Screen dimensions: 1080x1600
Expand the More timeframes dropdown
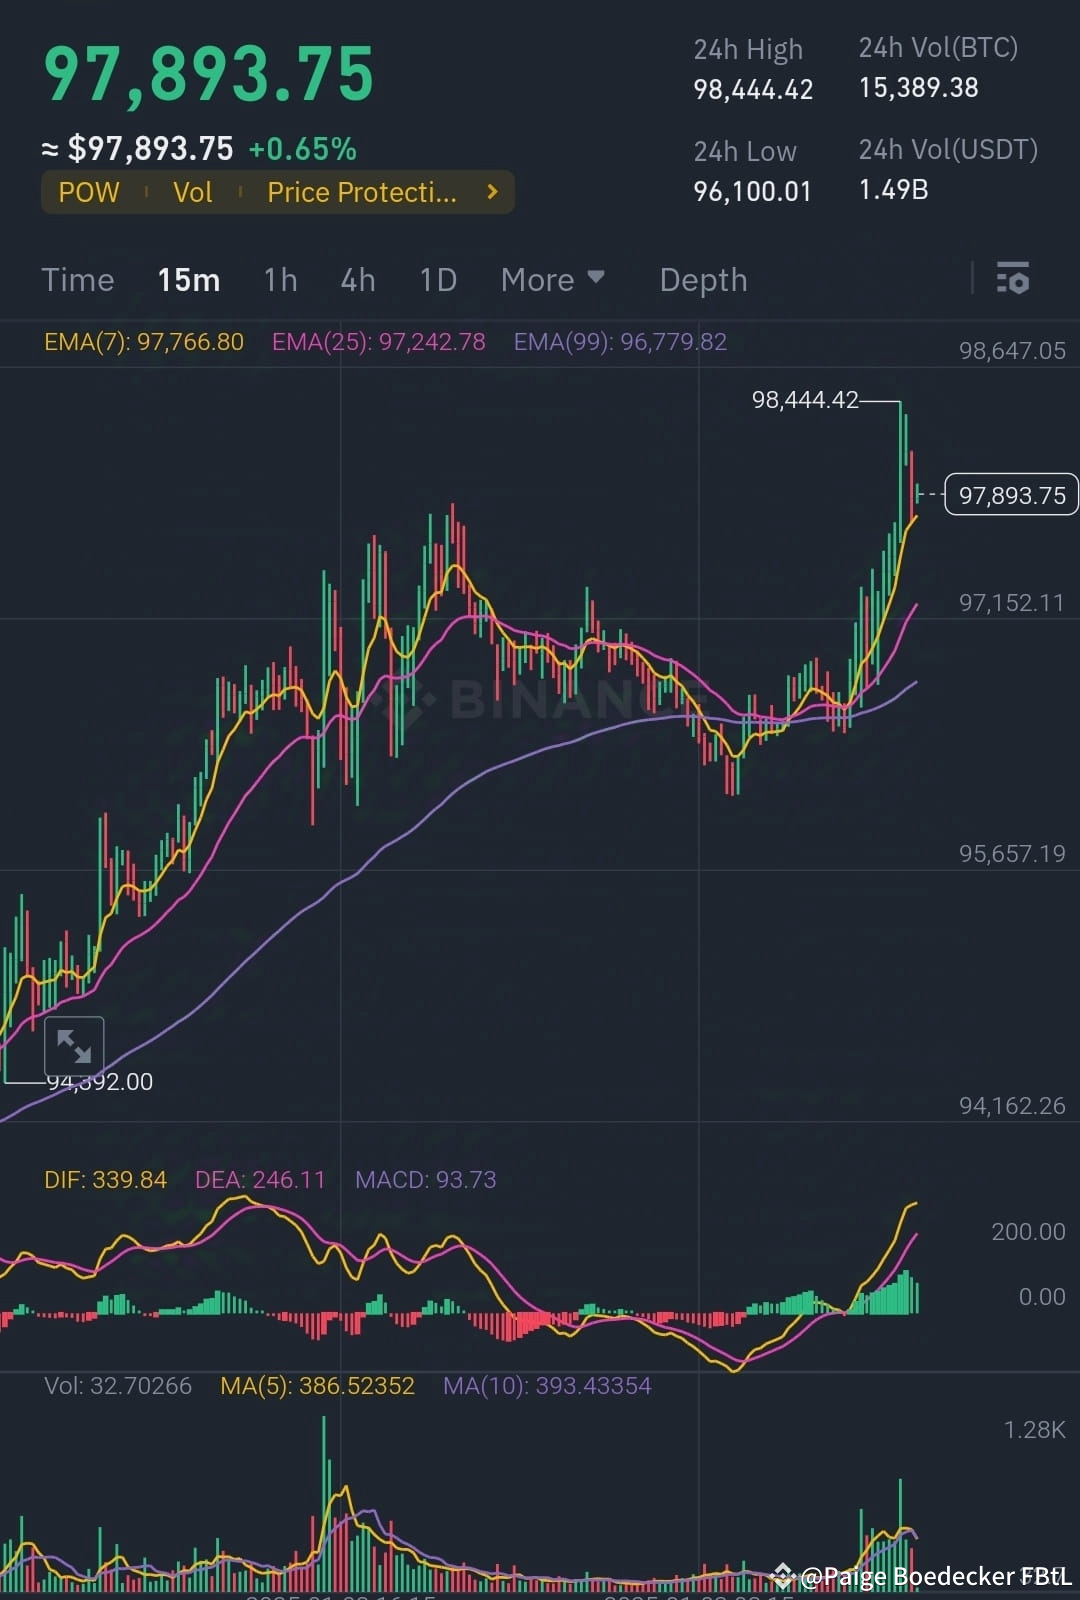point(552,280)
